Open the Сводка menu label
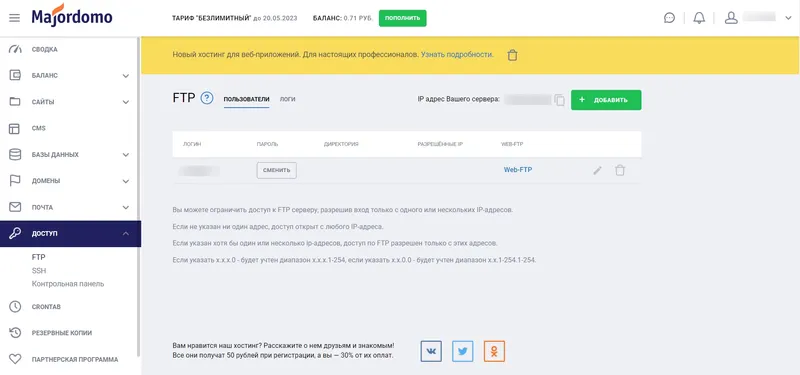800x375 pixels. [45, 49]
